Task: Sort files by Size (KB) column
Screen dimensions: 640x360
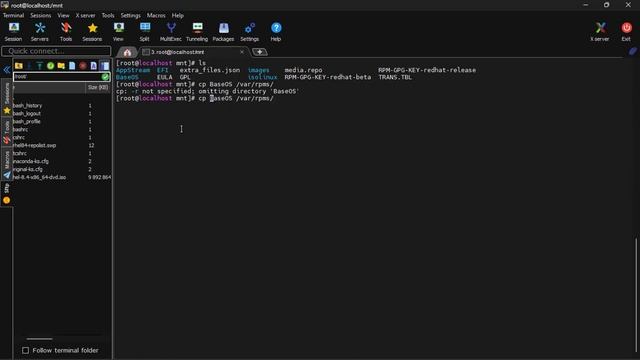Action: pyautogui.click(x=98, y=87)
